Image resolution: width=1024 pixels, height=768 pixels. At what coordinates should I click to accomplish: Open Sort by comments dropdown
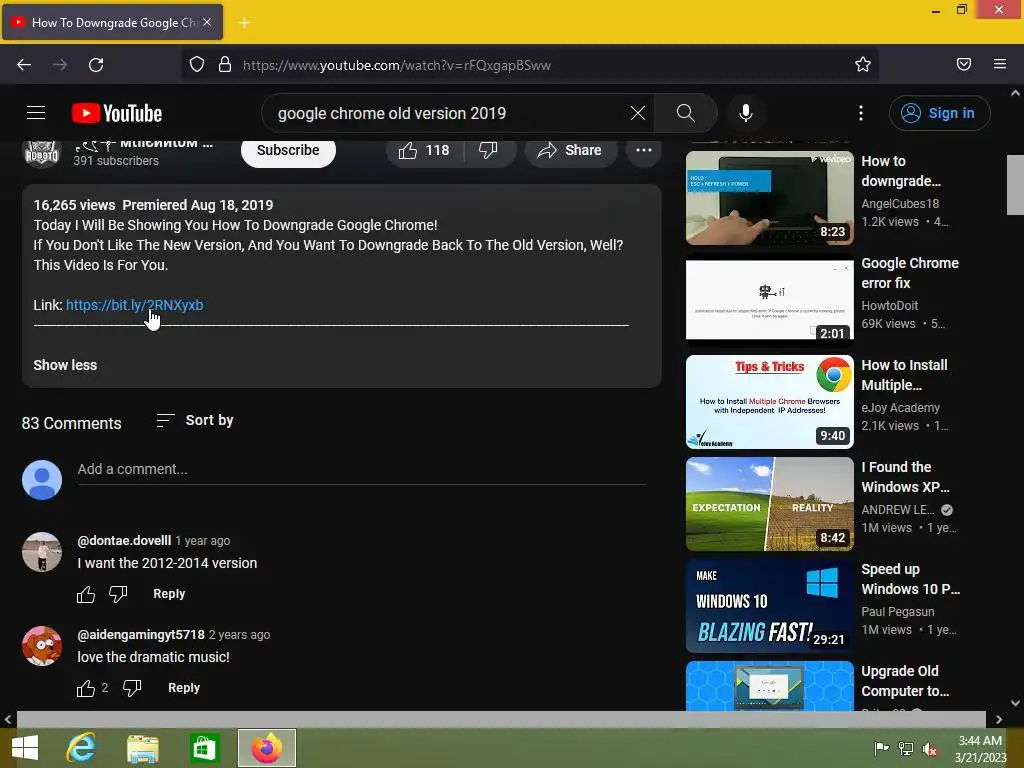(x=195, y=421)
